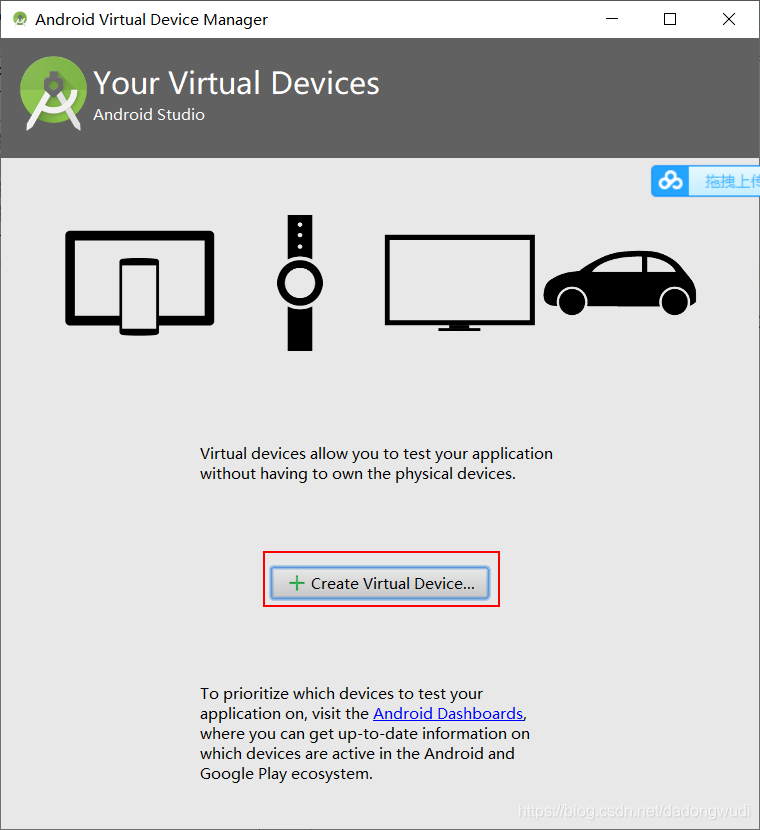Close the Android Virtual Device Manager

coord(729,19)
